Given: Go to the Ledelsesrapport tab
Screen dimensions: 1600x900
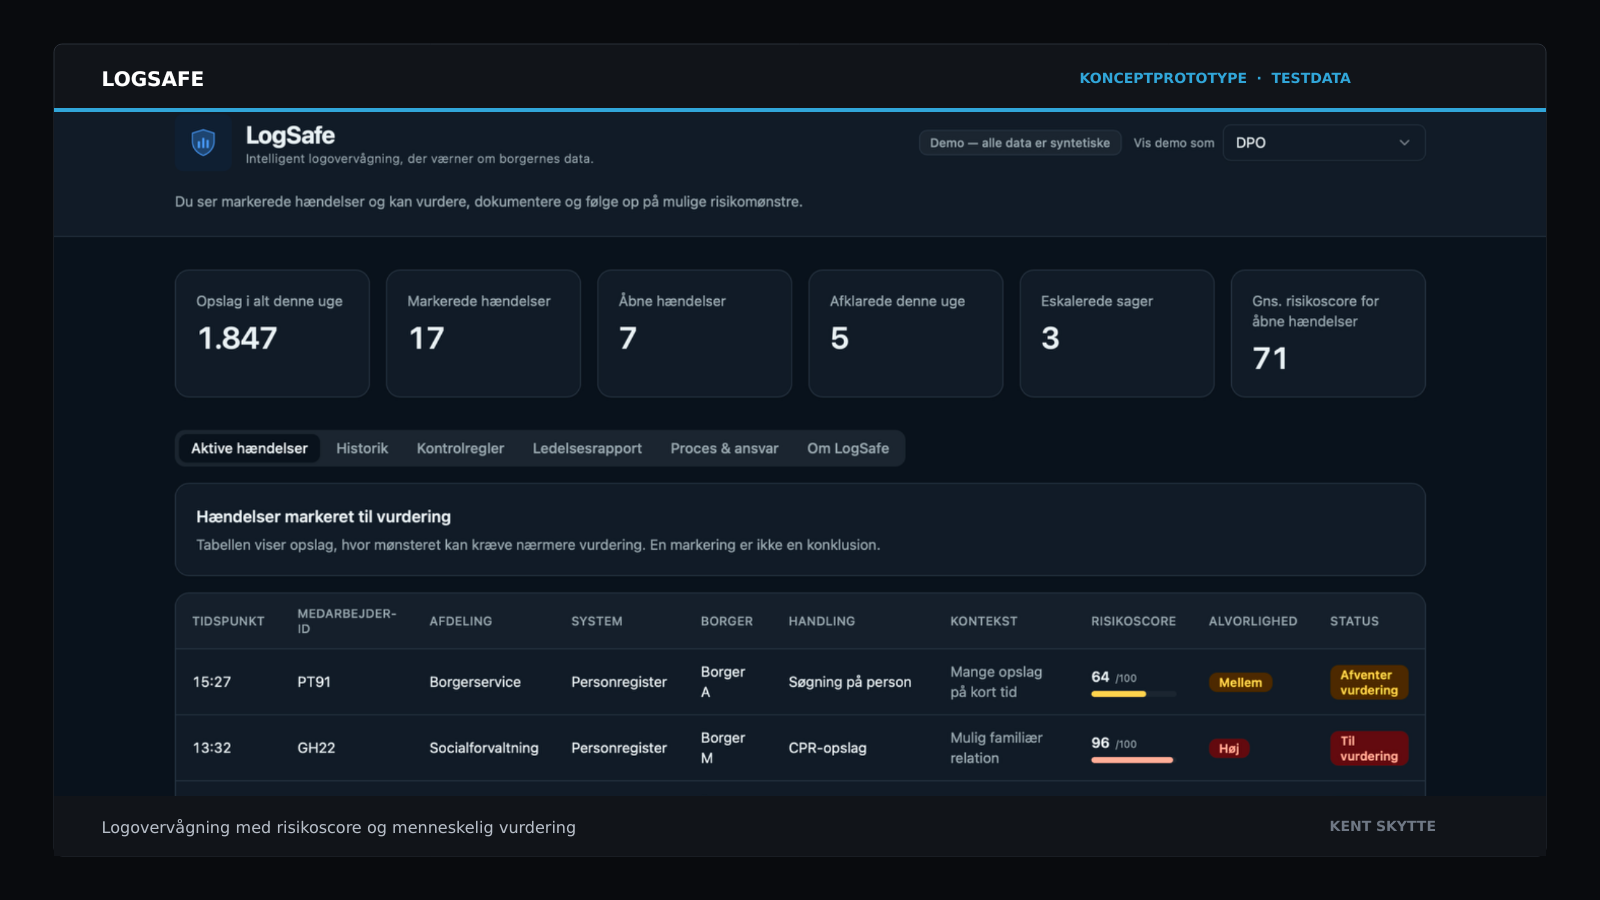Looking at the screenshot, I should pyautogui.click(x=587, y=449).
